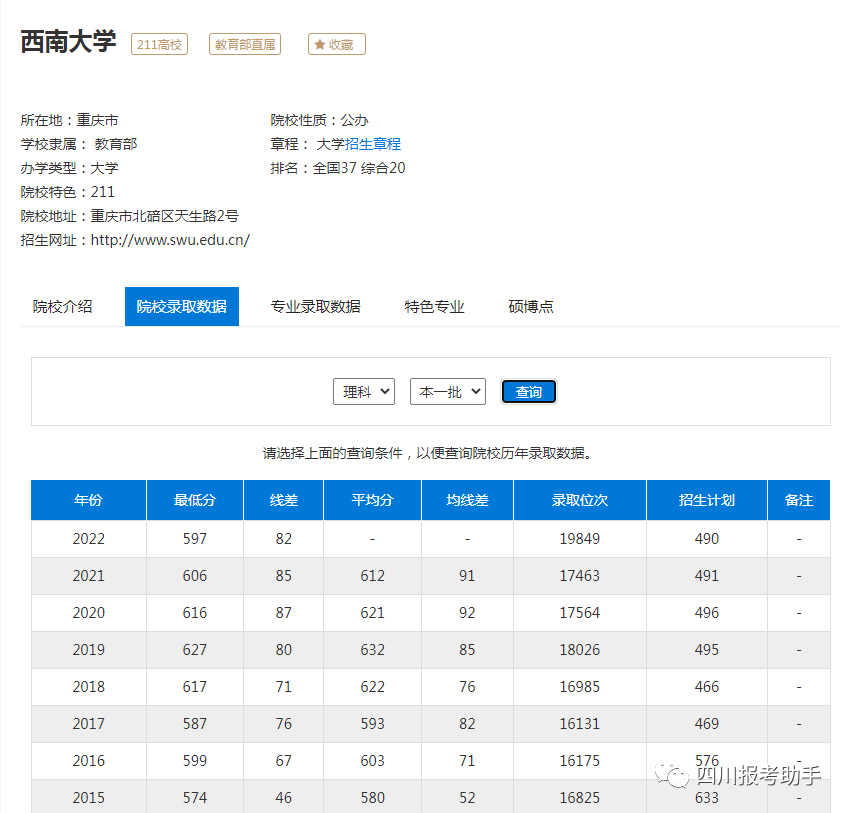Image resolution: width=849 pixels, height=813 pixels.
Task: Click the ranking text 全国37 综合20
Action: 359,168
